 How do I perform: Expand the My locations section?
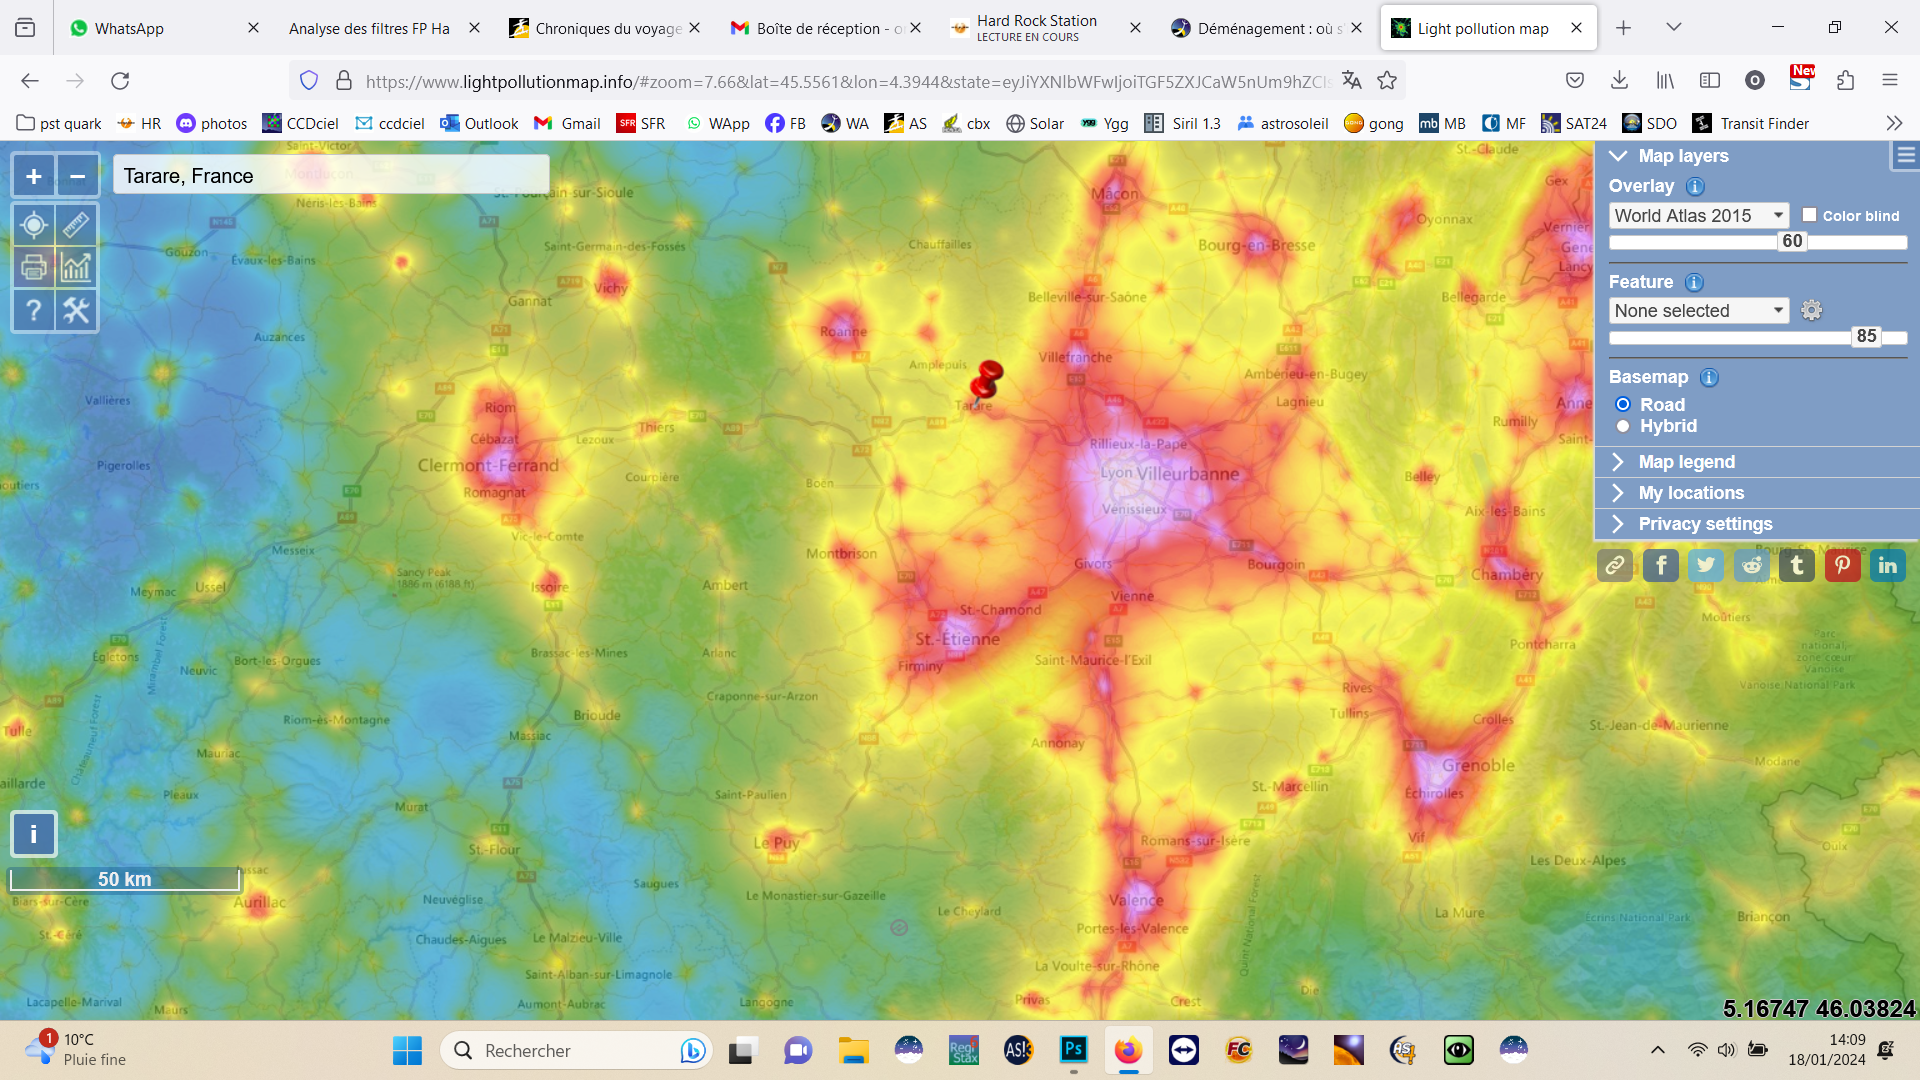tap(1690, 493)
